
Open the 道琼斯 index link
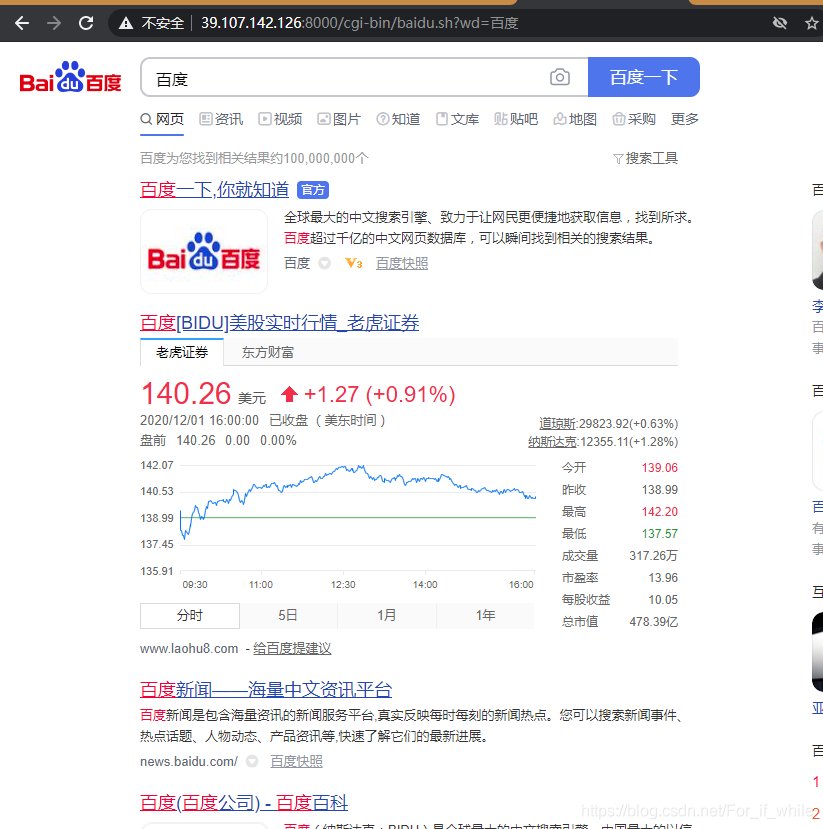click(x=558, y=423)
